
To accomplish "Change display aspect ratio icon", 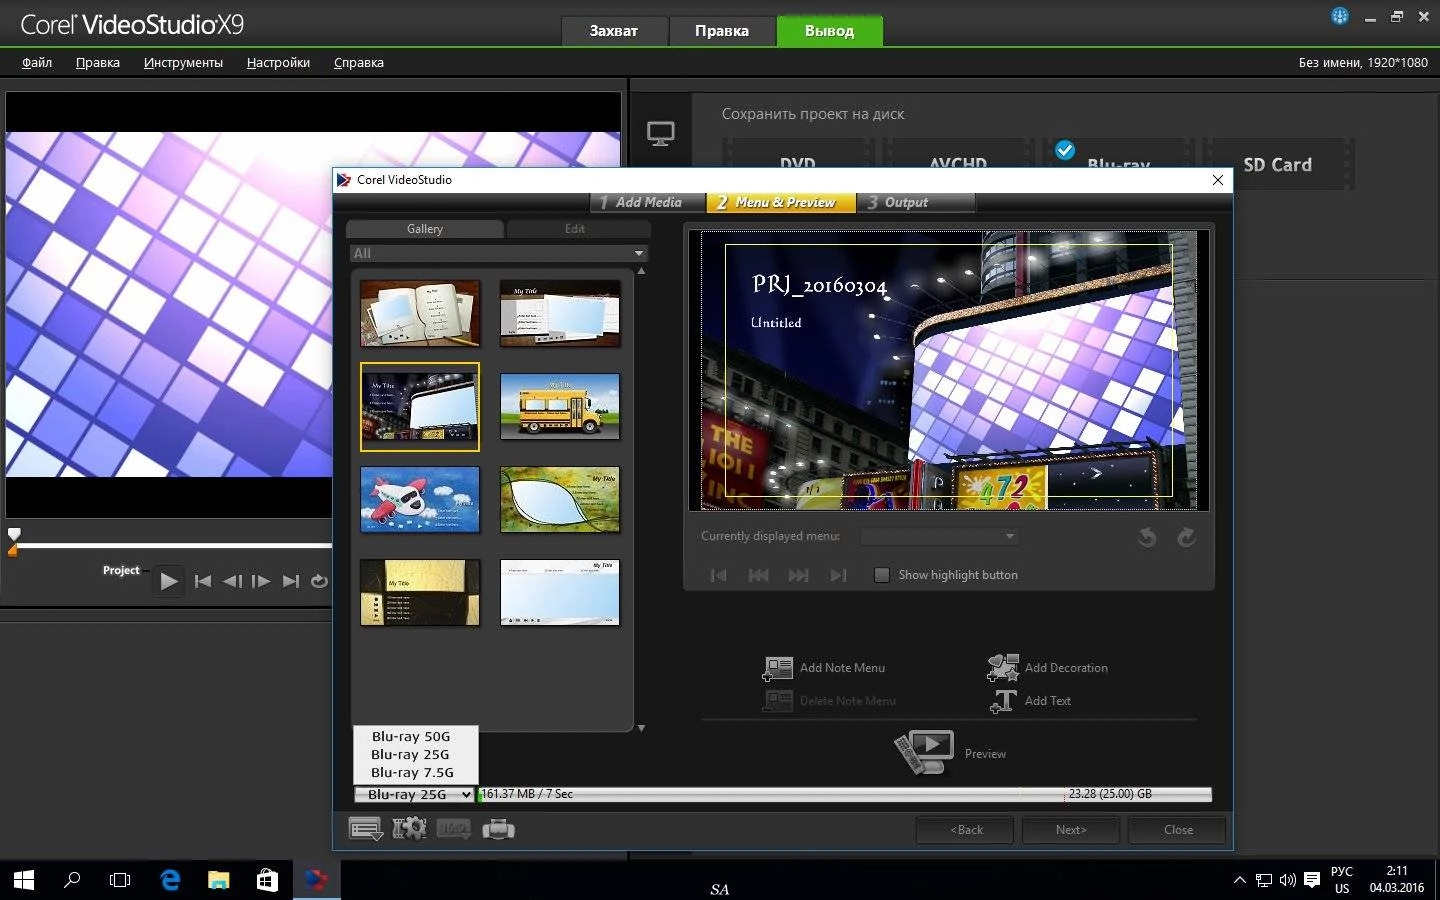I will point(453,829).
